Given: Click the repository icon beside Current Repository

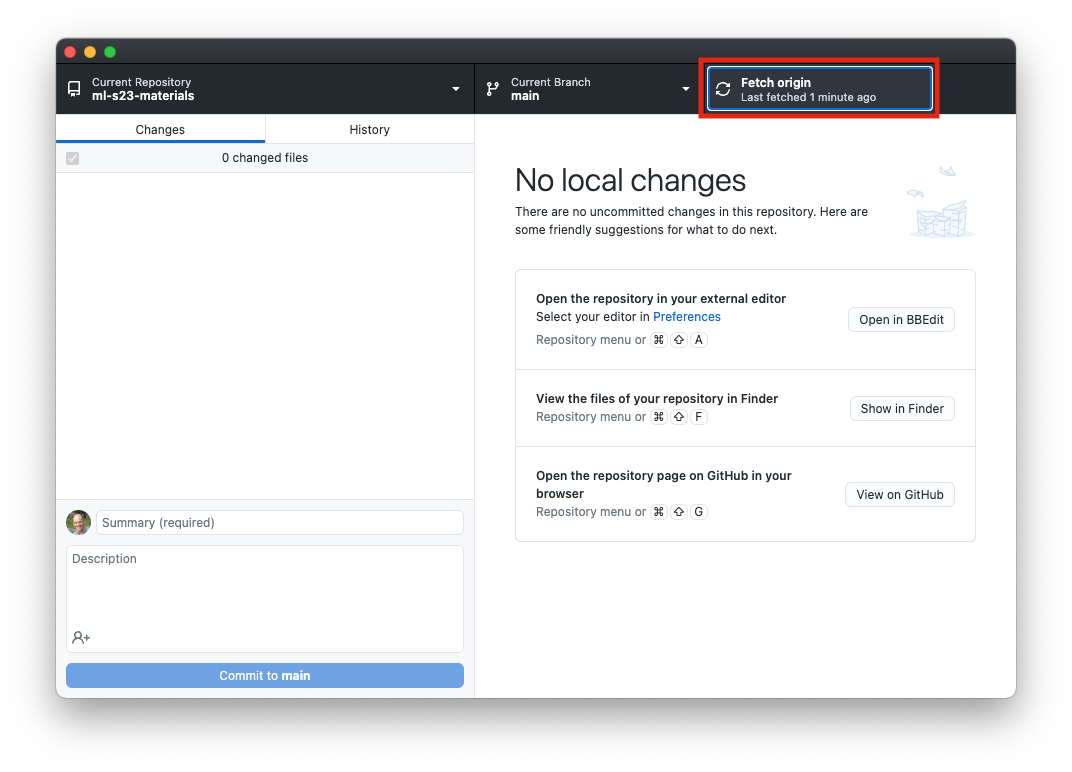Looking at the screenshot, I should point(74,89).
